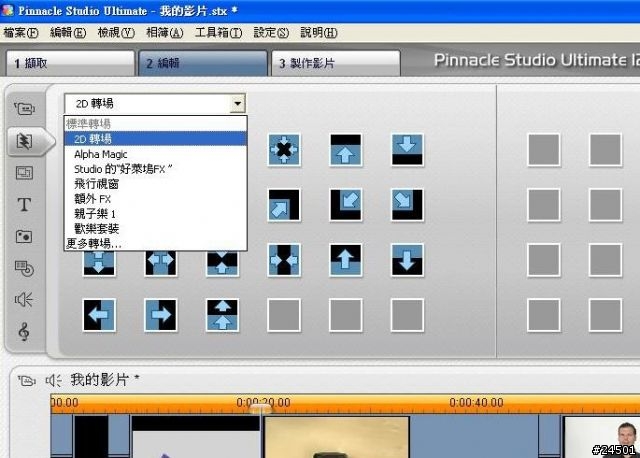This screenshot has width=640, height=458.
Task: Select the black clip at timeline start
Action: (x=91, y=436)
